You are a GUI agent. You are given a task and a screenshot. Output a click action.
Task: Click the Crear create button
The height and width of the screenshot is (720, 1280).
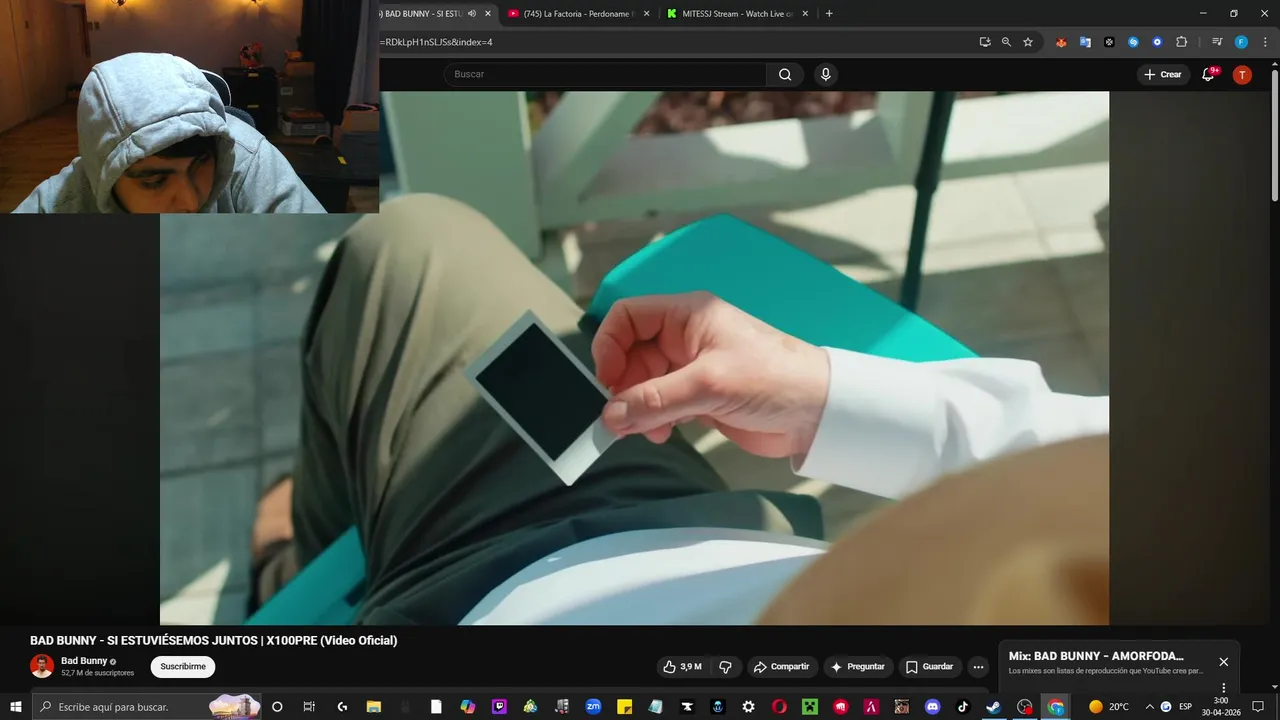point(1163,74)
